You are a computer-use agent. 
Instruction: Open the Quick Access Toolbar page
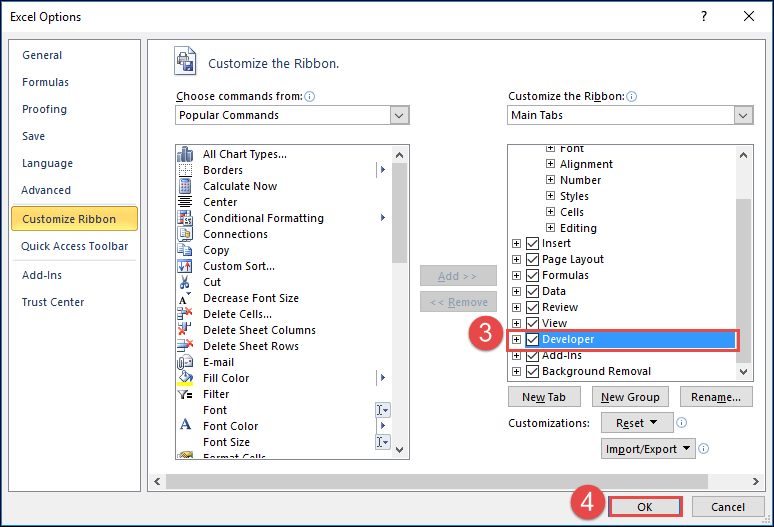[x=75, y=246]
